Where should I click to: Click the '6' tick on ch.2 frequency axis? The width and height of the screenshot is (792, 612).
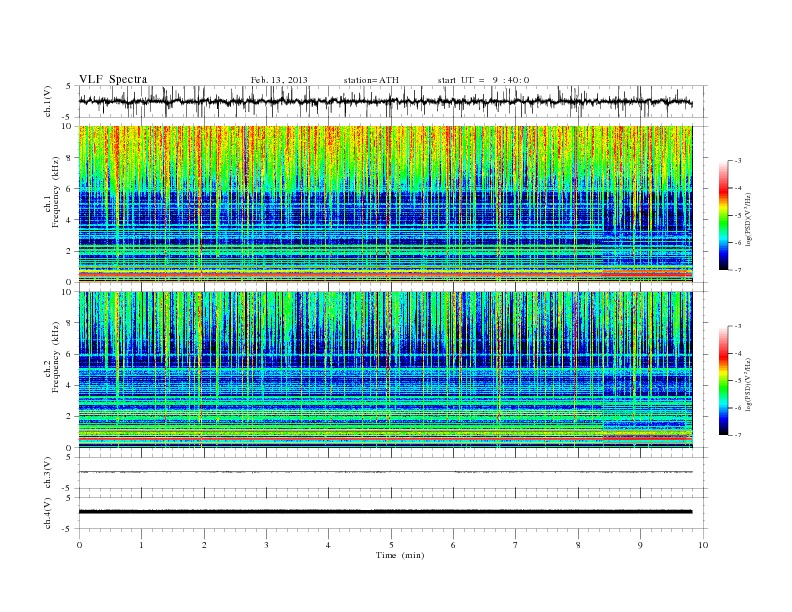(x=70, y=354)
